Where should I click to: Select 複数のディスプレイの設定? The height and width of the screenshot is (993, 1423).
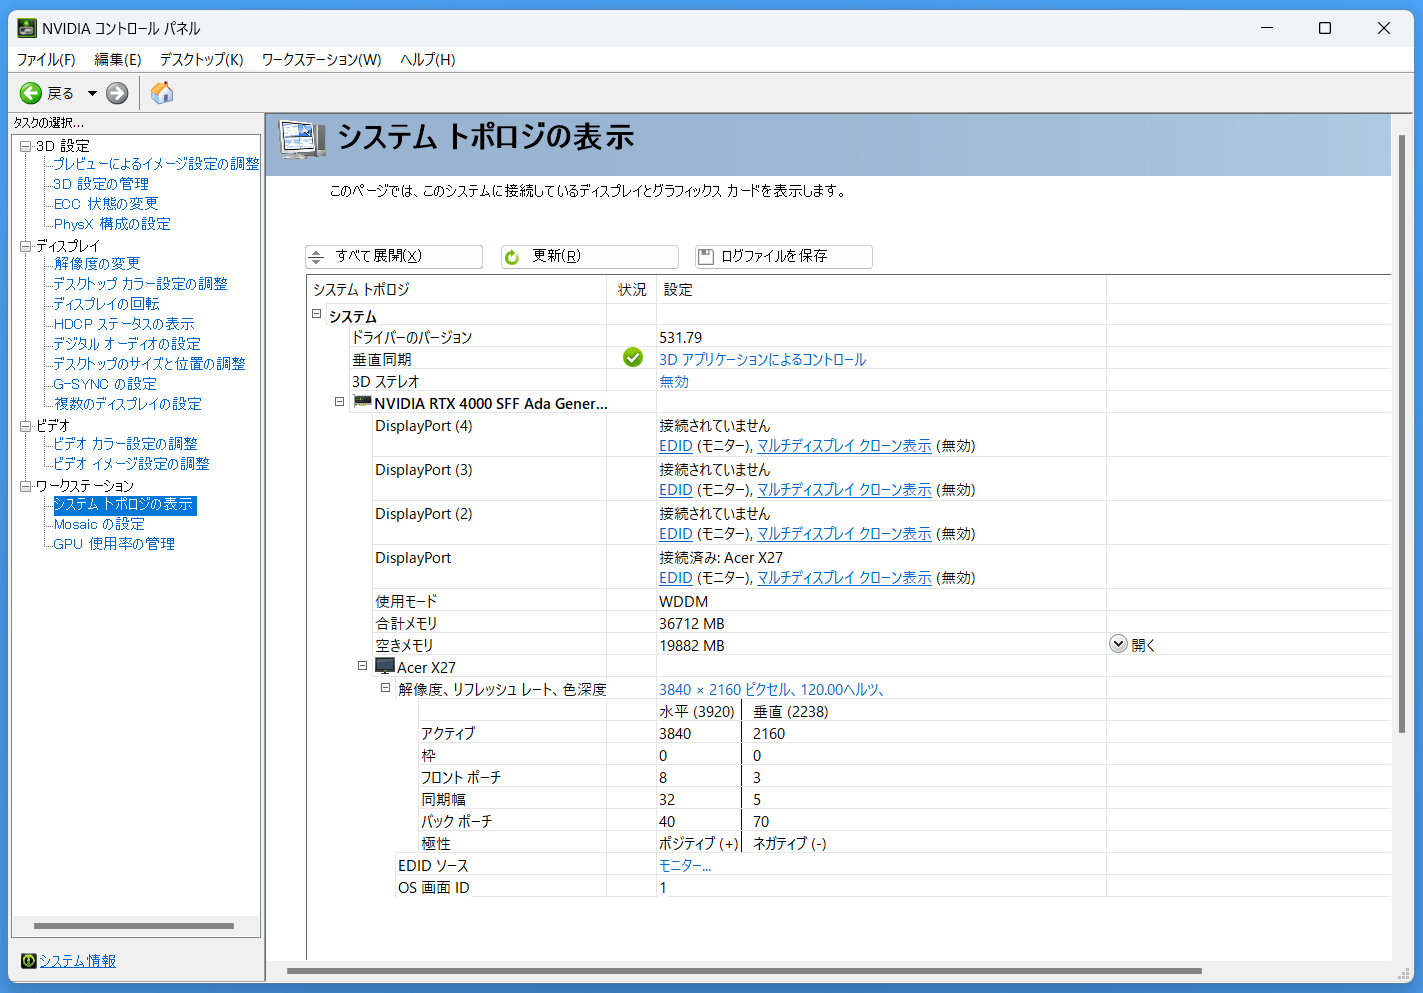tap(128, 404)
